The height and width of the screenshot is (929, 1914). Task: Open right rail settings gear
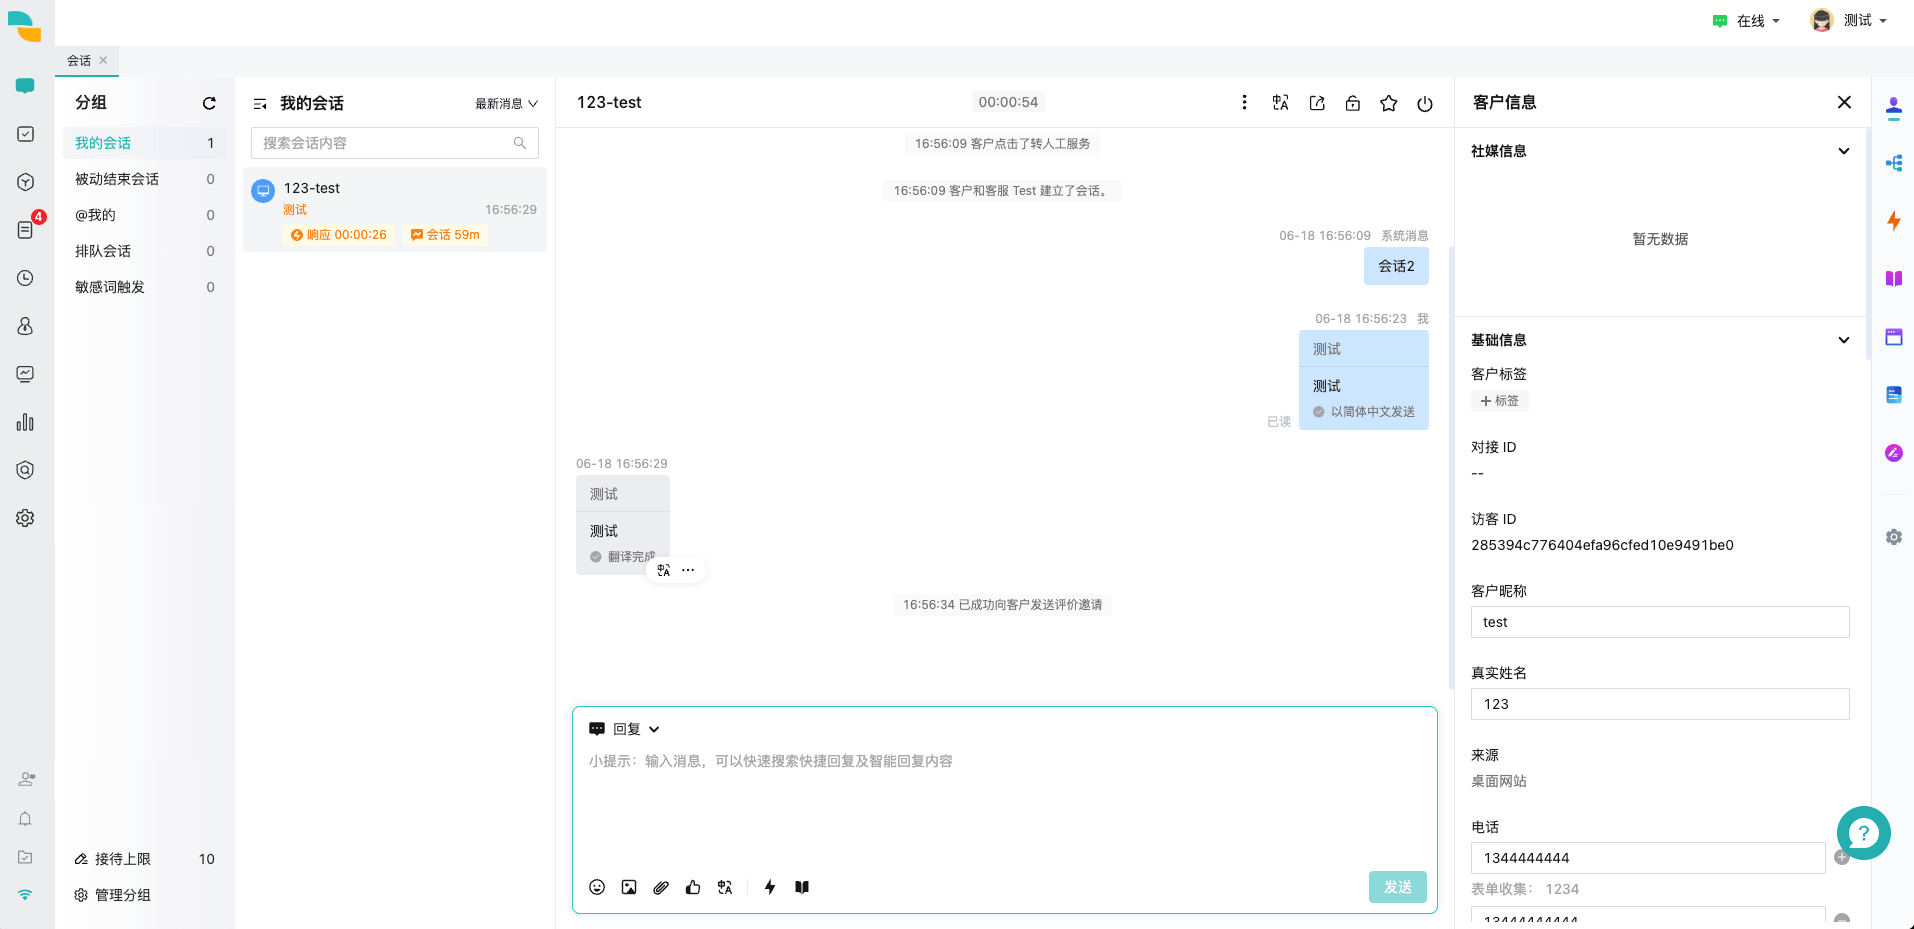click(x=1893, y=537)
